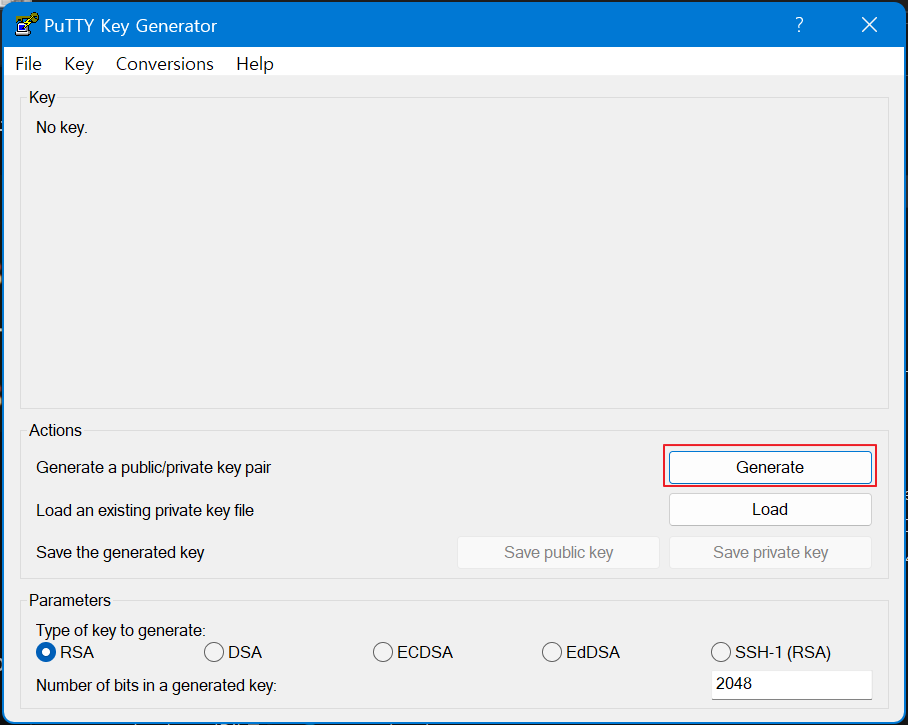Open the File menu
The width and height of the screenshot is (909, 725).
tap(28, 64)
